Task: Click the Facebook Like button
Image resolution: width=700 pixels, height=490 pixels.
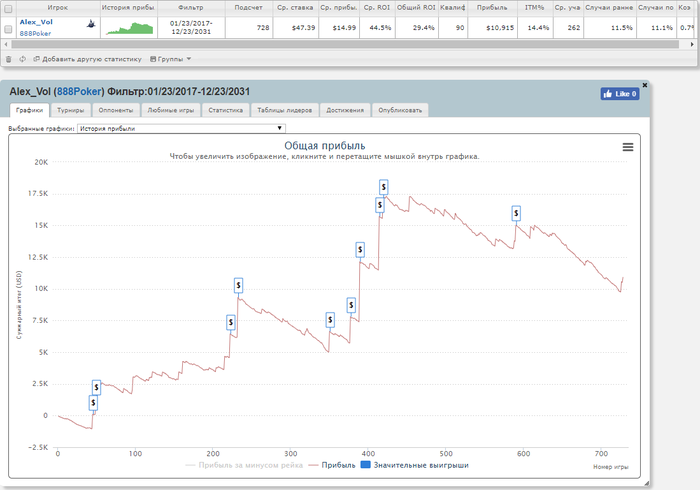Action: 620,94
